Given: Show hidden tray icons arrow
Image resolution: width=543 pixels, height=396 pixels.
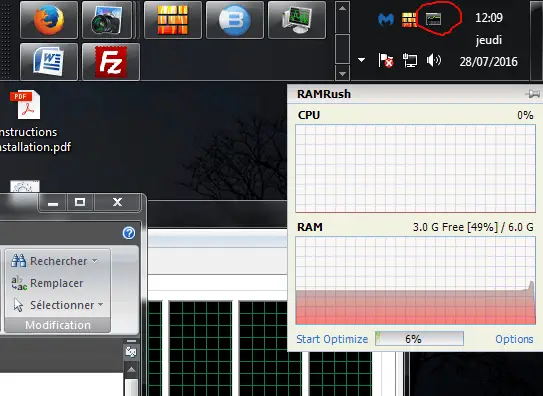Looking at the screenshot, I should click(361, 60).
